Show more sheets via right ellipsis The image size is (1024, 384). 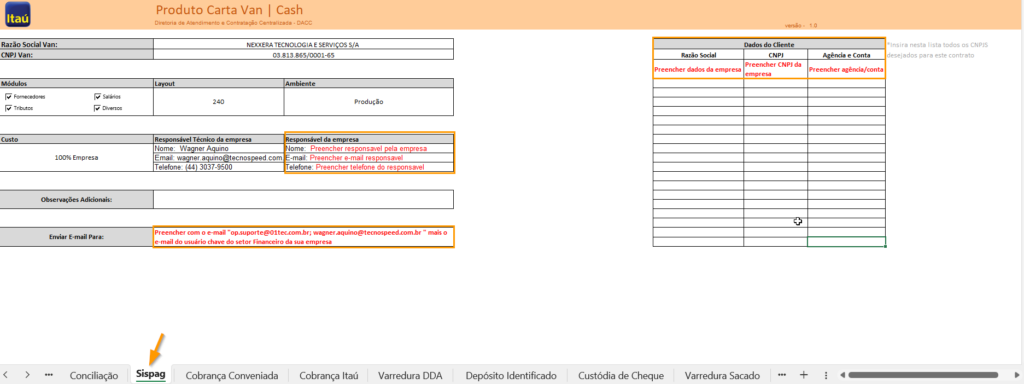pyautogui.click(x=782, y=375)
